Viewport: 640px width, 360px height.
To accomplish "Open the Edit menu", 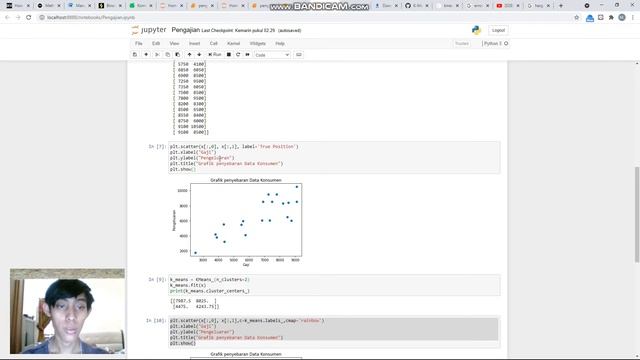I will tap(156, 43).
